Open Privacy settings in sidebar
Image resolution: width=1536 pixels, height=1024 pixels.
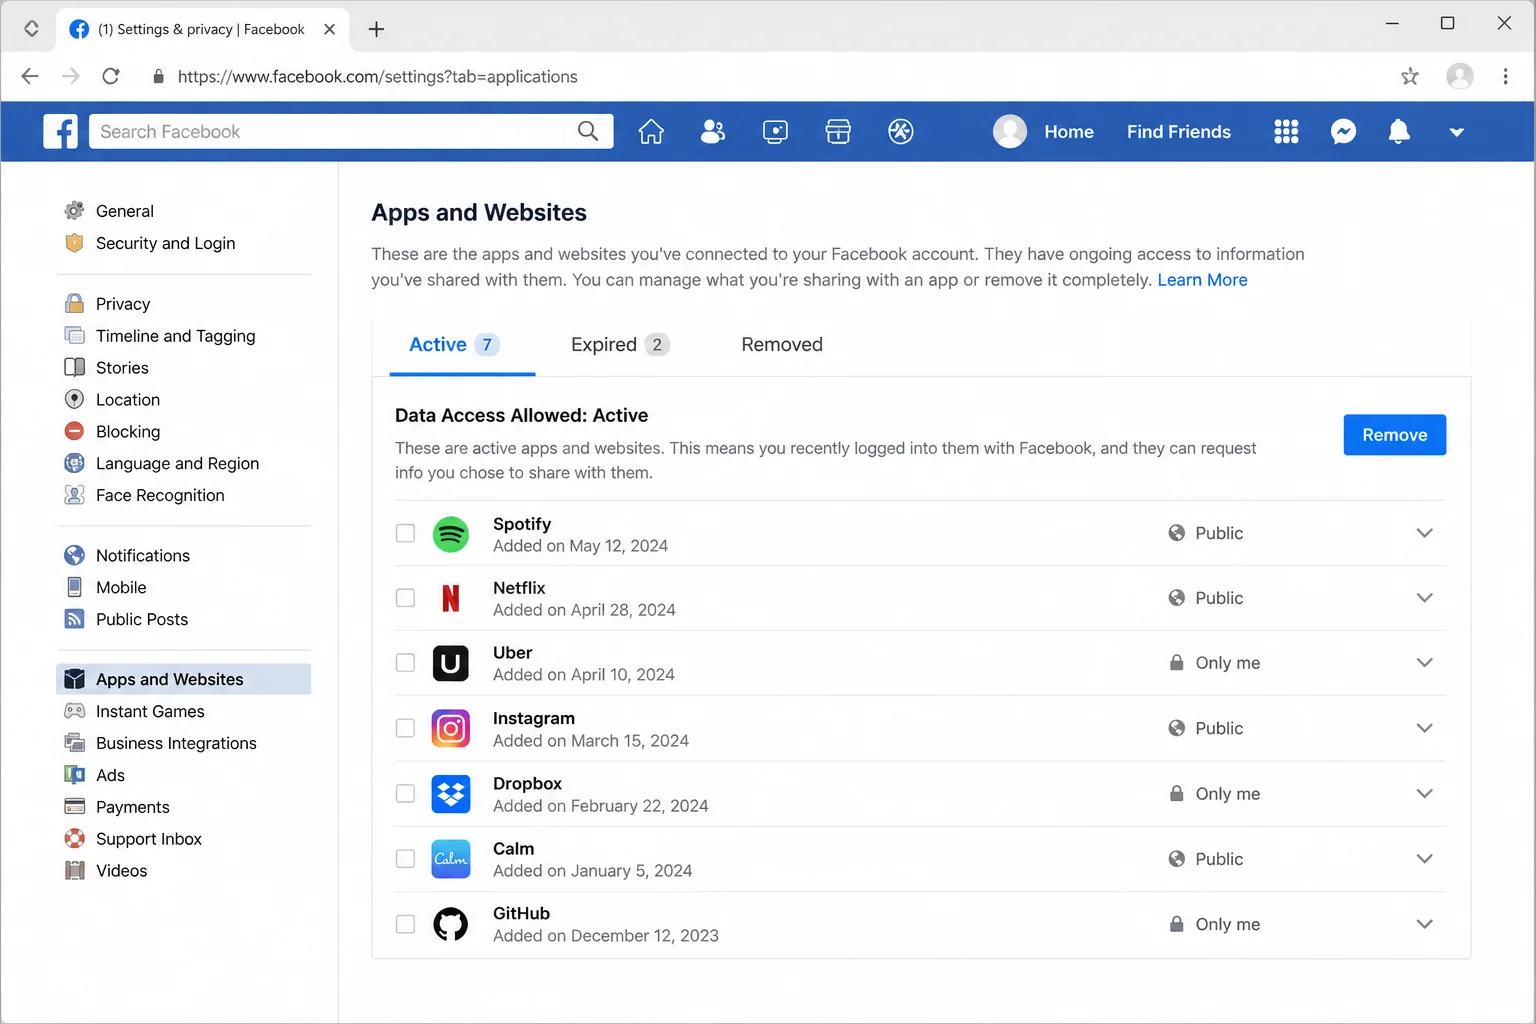click(107, 304)
